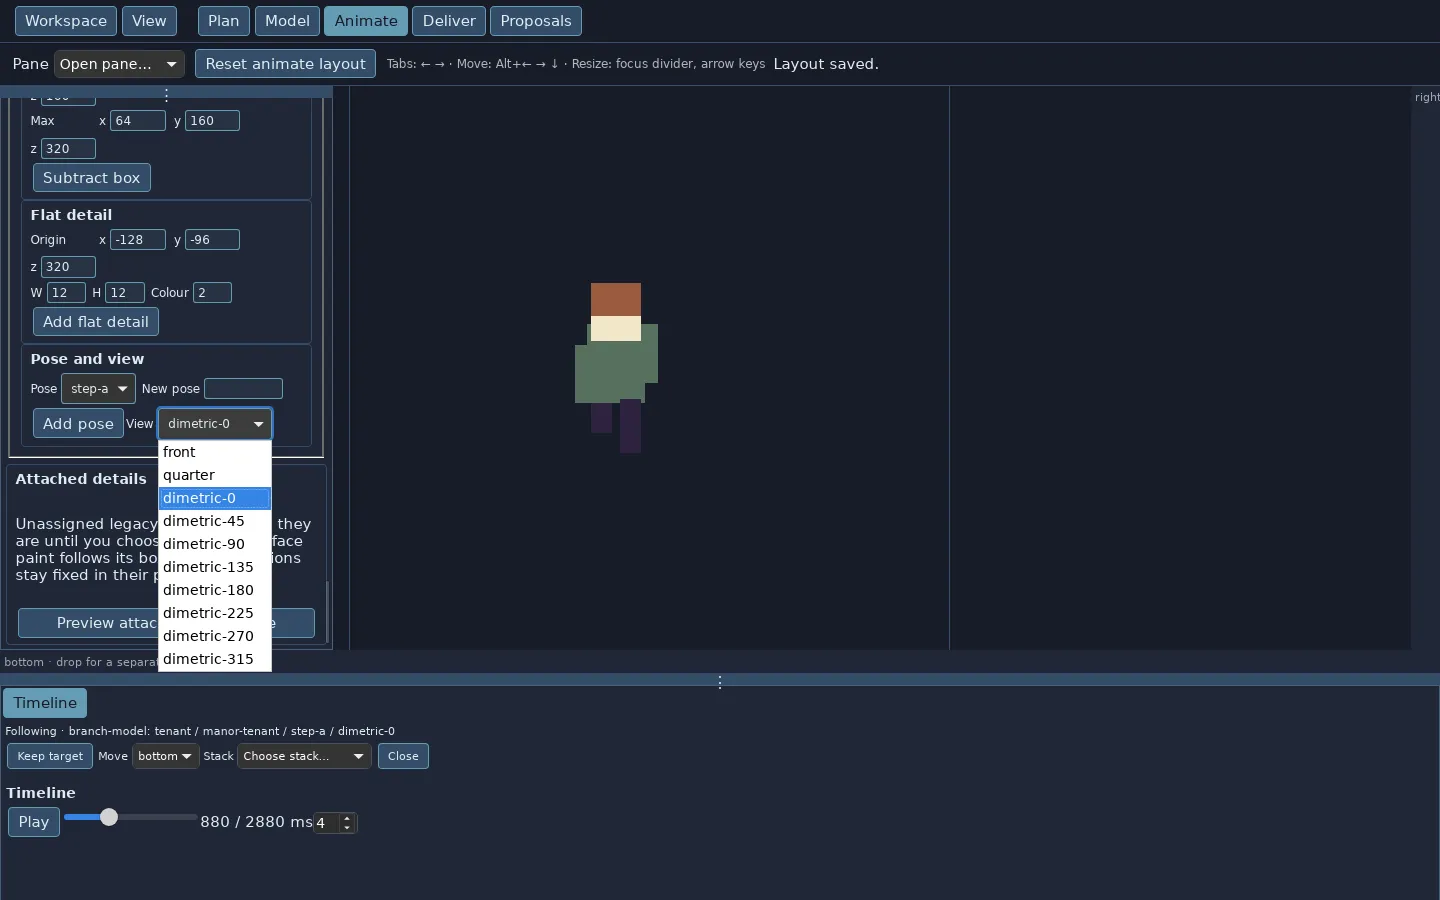Click the Max y input field

[212, 121]
